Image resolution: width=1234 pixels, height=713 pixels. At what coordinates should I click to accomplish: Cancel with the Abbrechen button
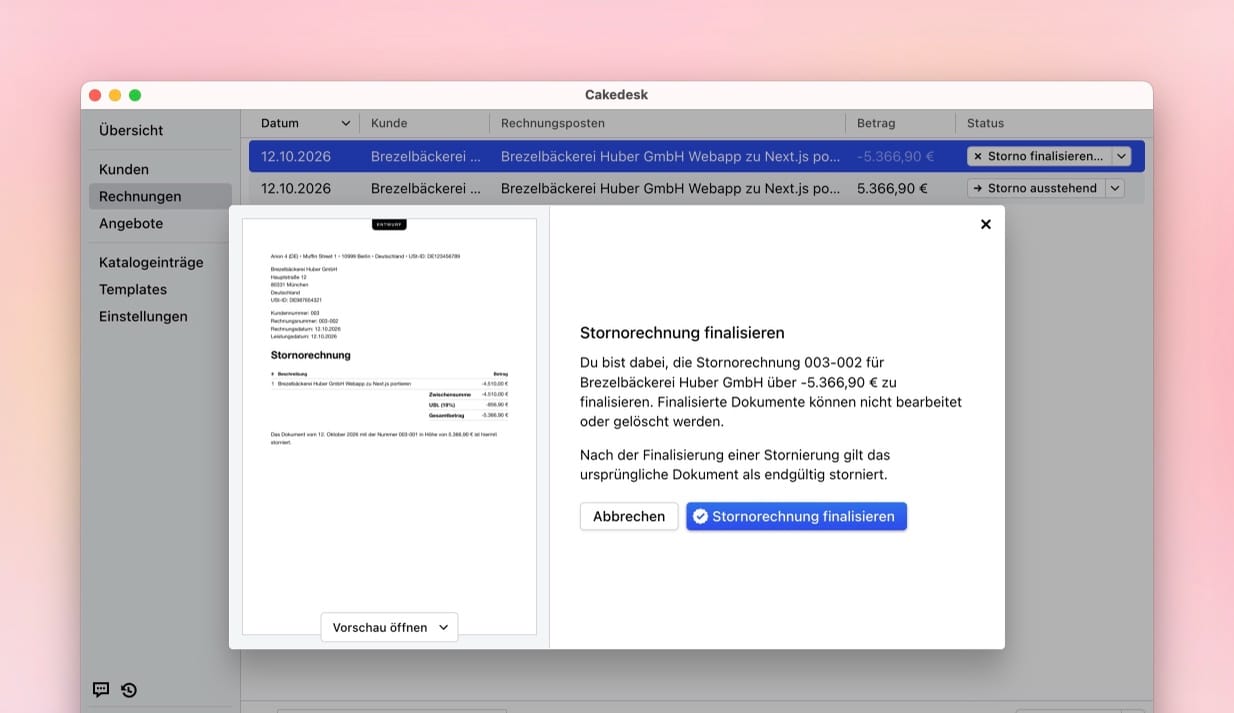[x=629, y=516]
